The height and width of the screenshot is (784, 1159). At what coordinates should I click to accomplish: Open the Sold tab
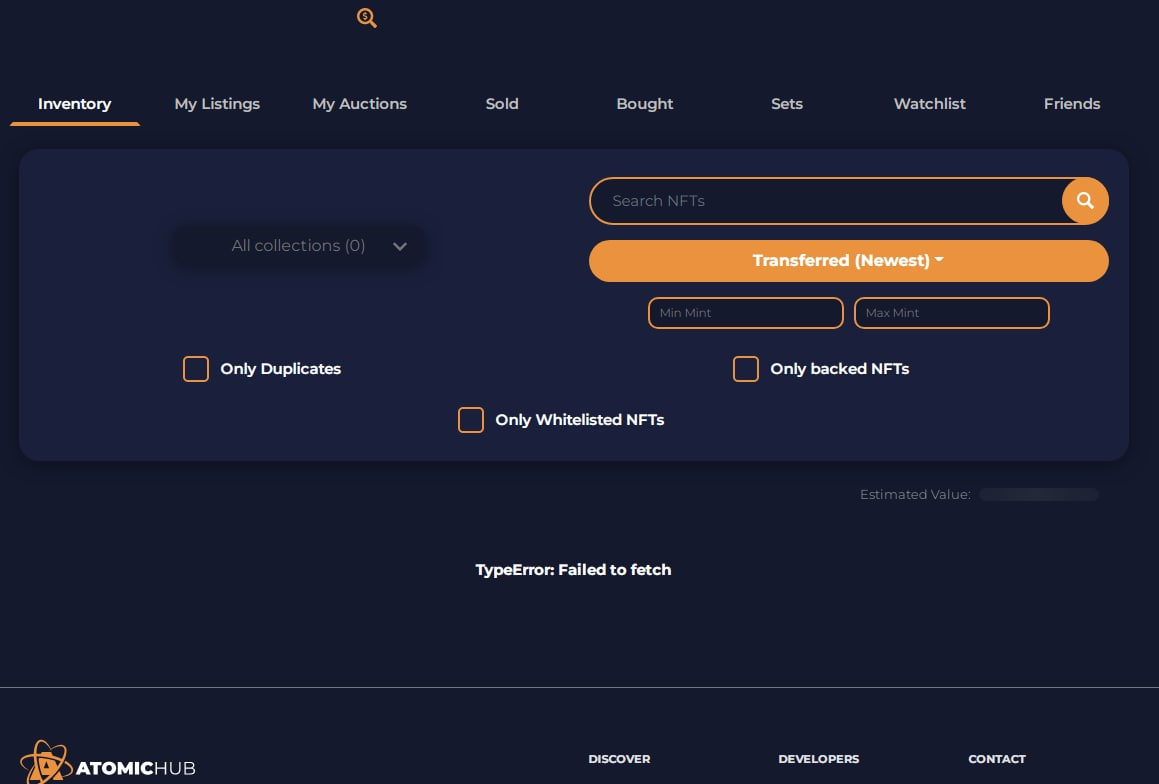pyautogui.click(x=502, y=104)
